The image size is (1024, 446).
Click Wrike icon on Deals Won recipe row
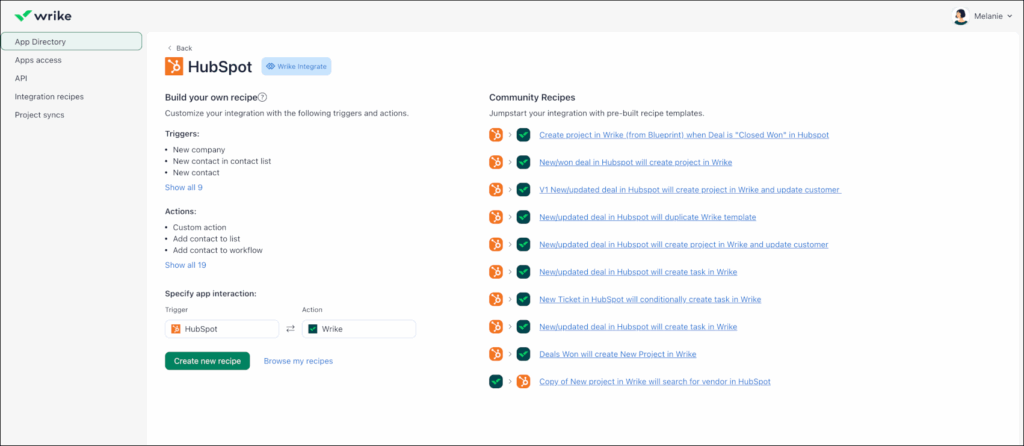[523, 354]
